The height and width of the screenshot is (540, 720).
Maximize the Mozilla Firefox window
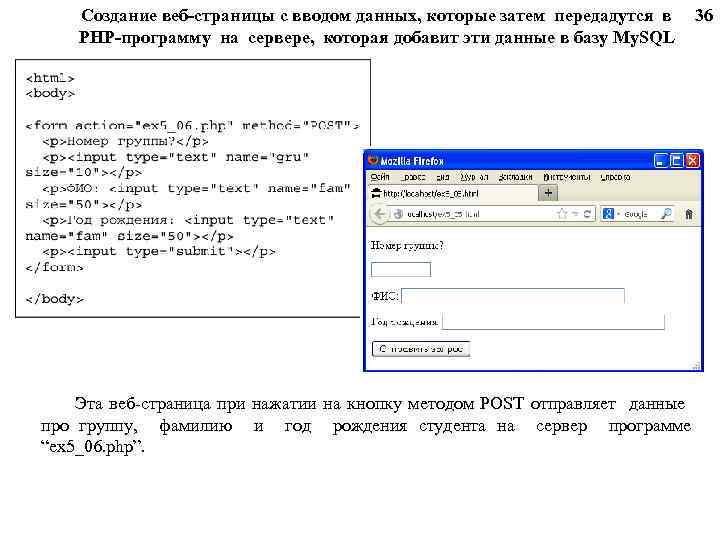point(676,161)
